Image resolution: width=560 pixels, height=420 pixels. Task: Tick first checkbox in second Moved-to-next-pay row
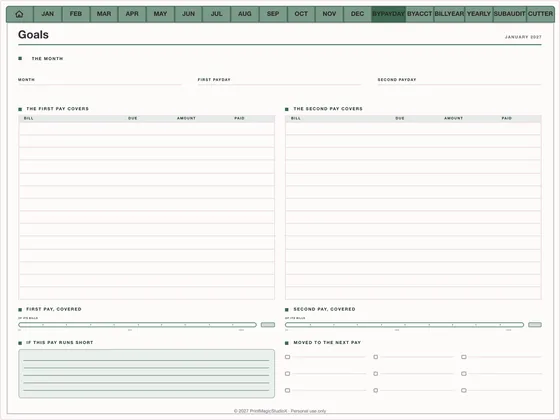click(x=288, y=374)
